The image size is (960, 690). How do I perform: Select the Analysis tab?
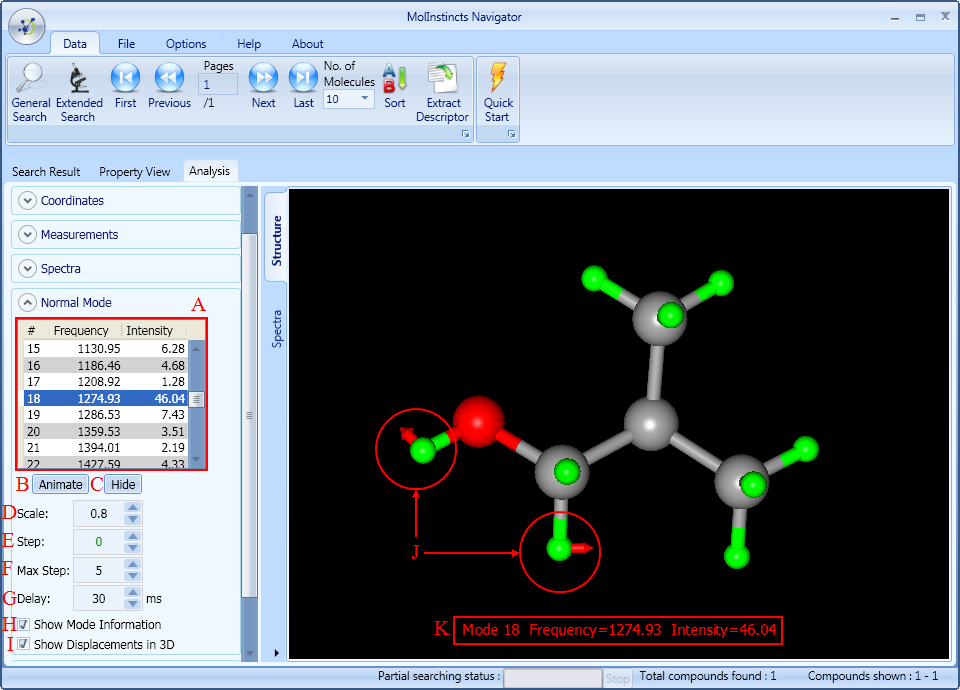coord(209,171)
